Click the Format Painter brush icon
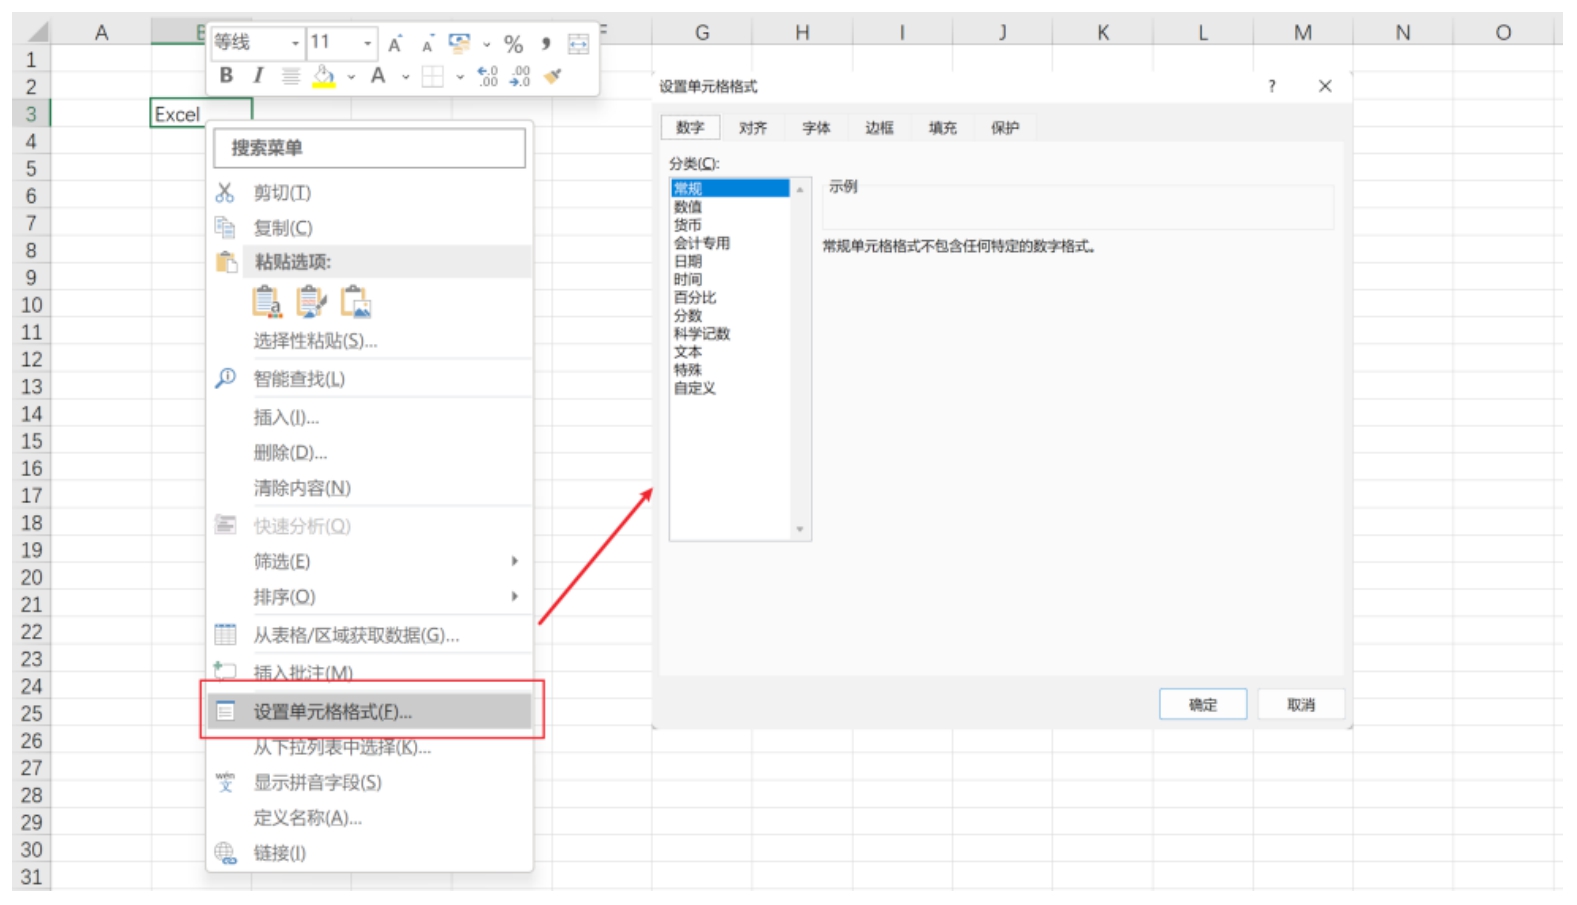 553,76
